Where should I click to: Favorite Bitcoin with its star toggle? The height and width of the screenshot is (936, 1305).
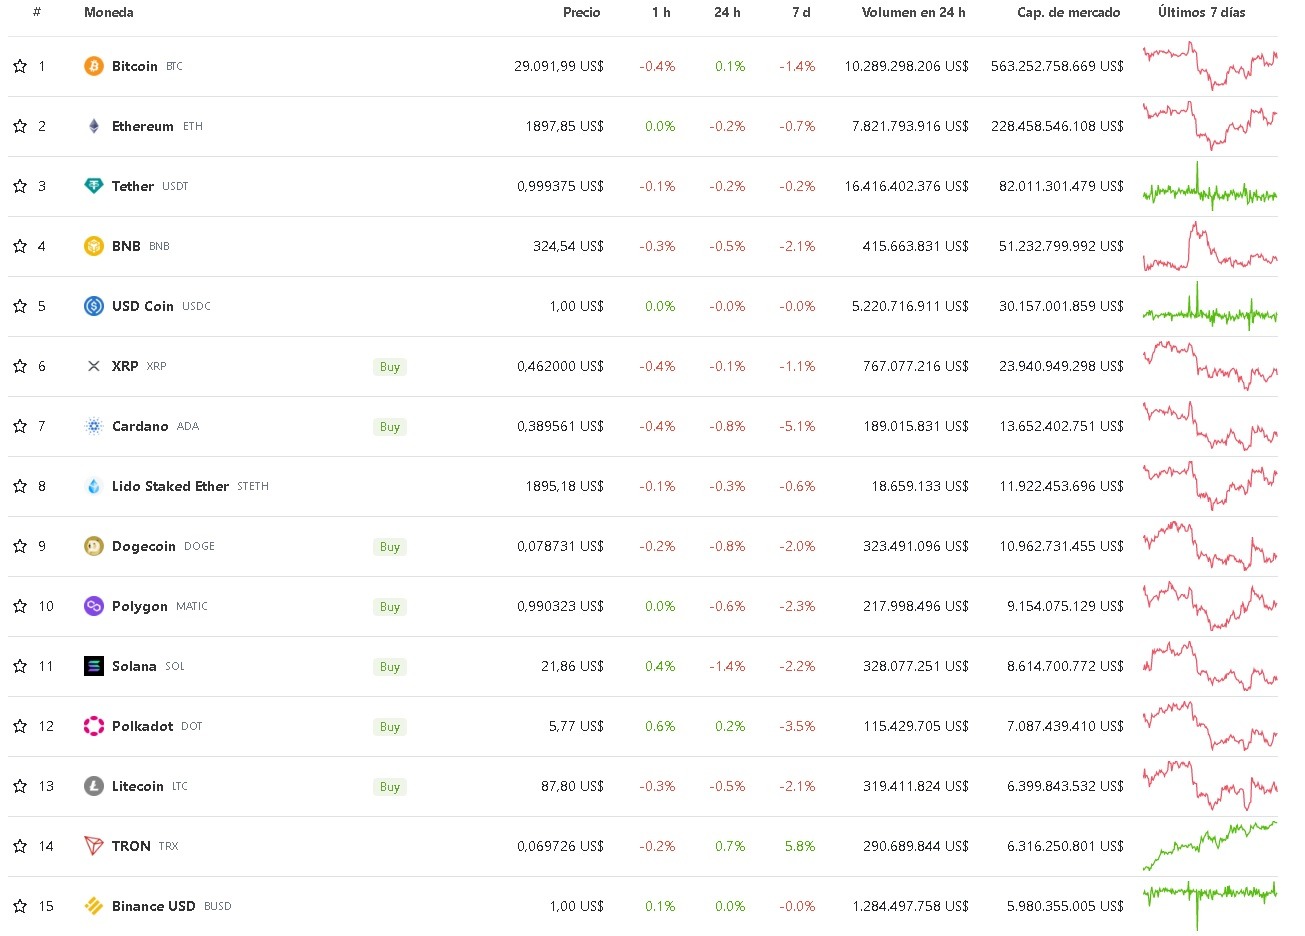click(x=18, y=66)
